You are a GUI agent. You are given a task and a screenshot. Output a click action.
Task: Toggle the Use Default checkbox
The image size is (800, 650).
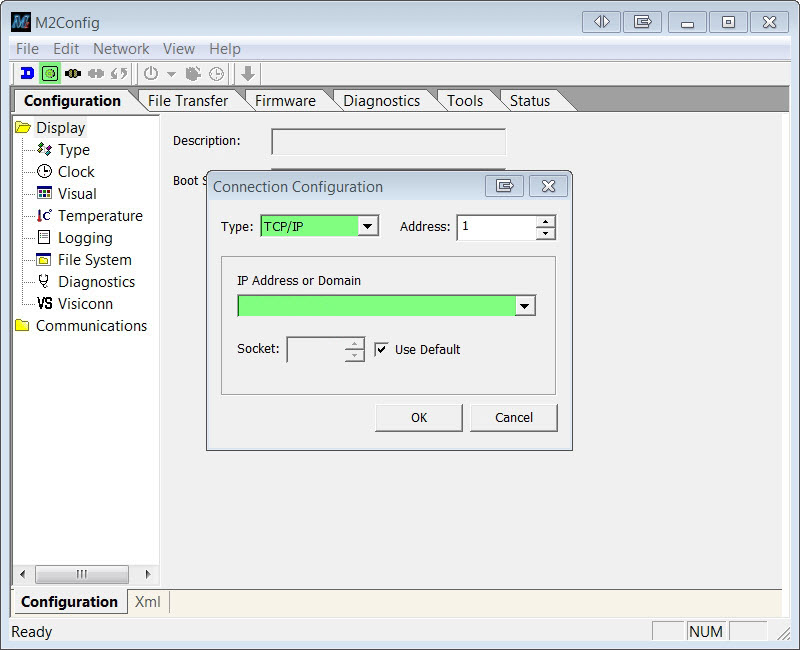click(381, 349)
